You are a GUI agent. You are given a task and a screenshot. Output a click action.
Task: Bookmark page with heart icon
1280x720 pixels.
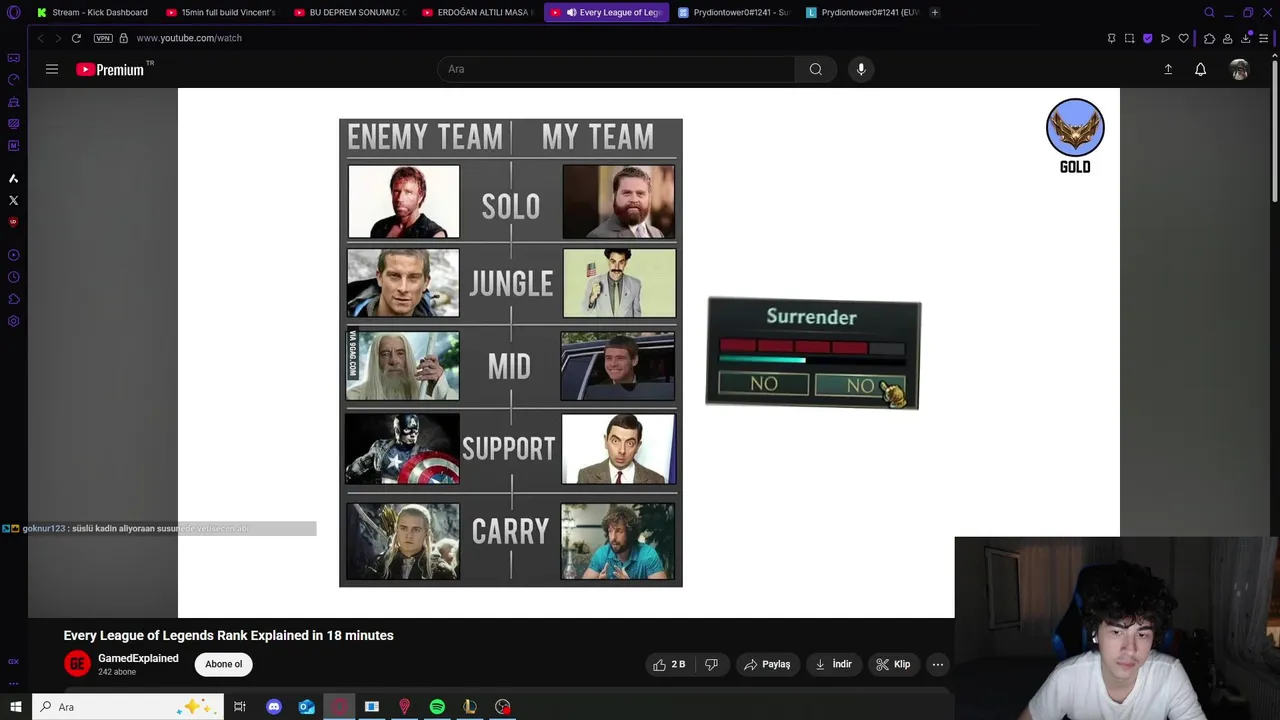(1183, 38)
